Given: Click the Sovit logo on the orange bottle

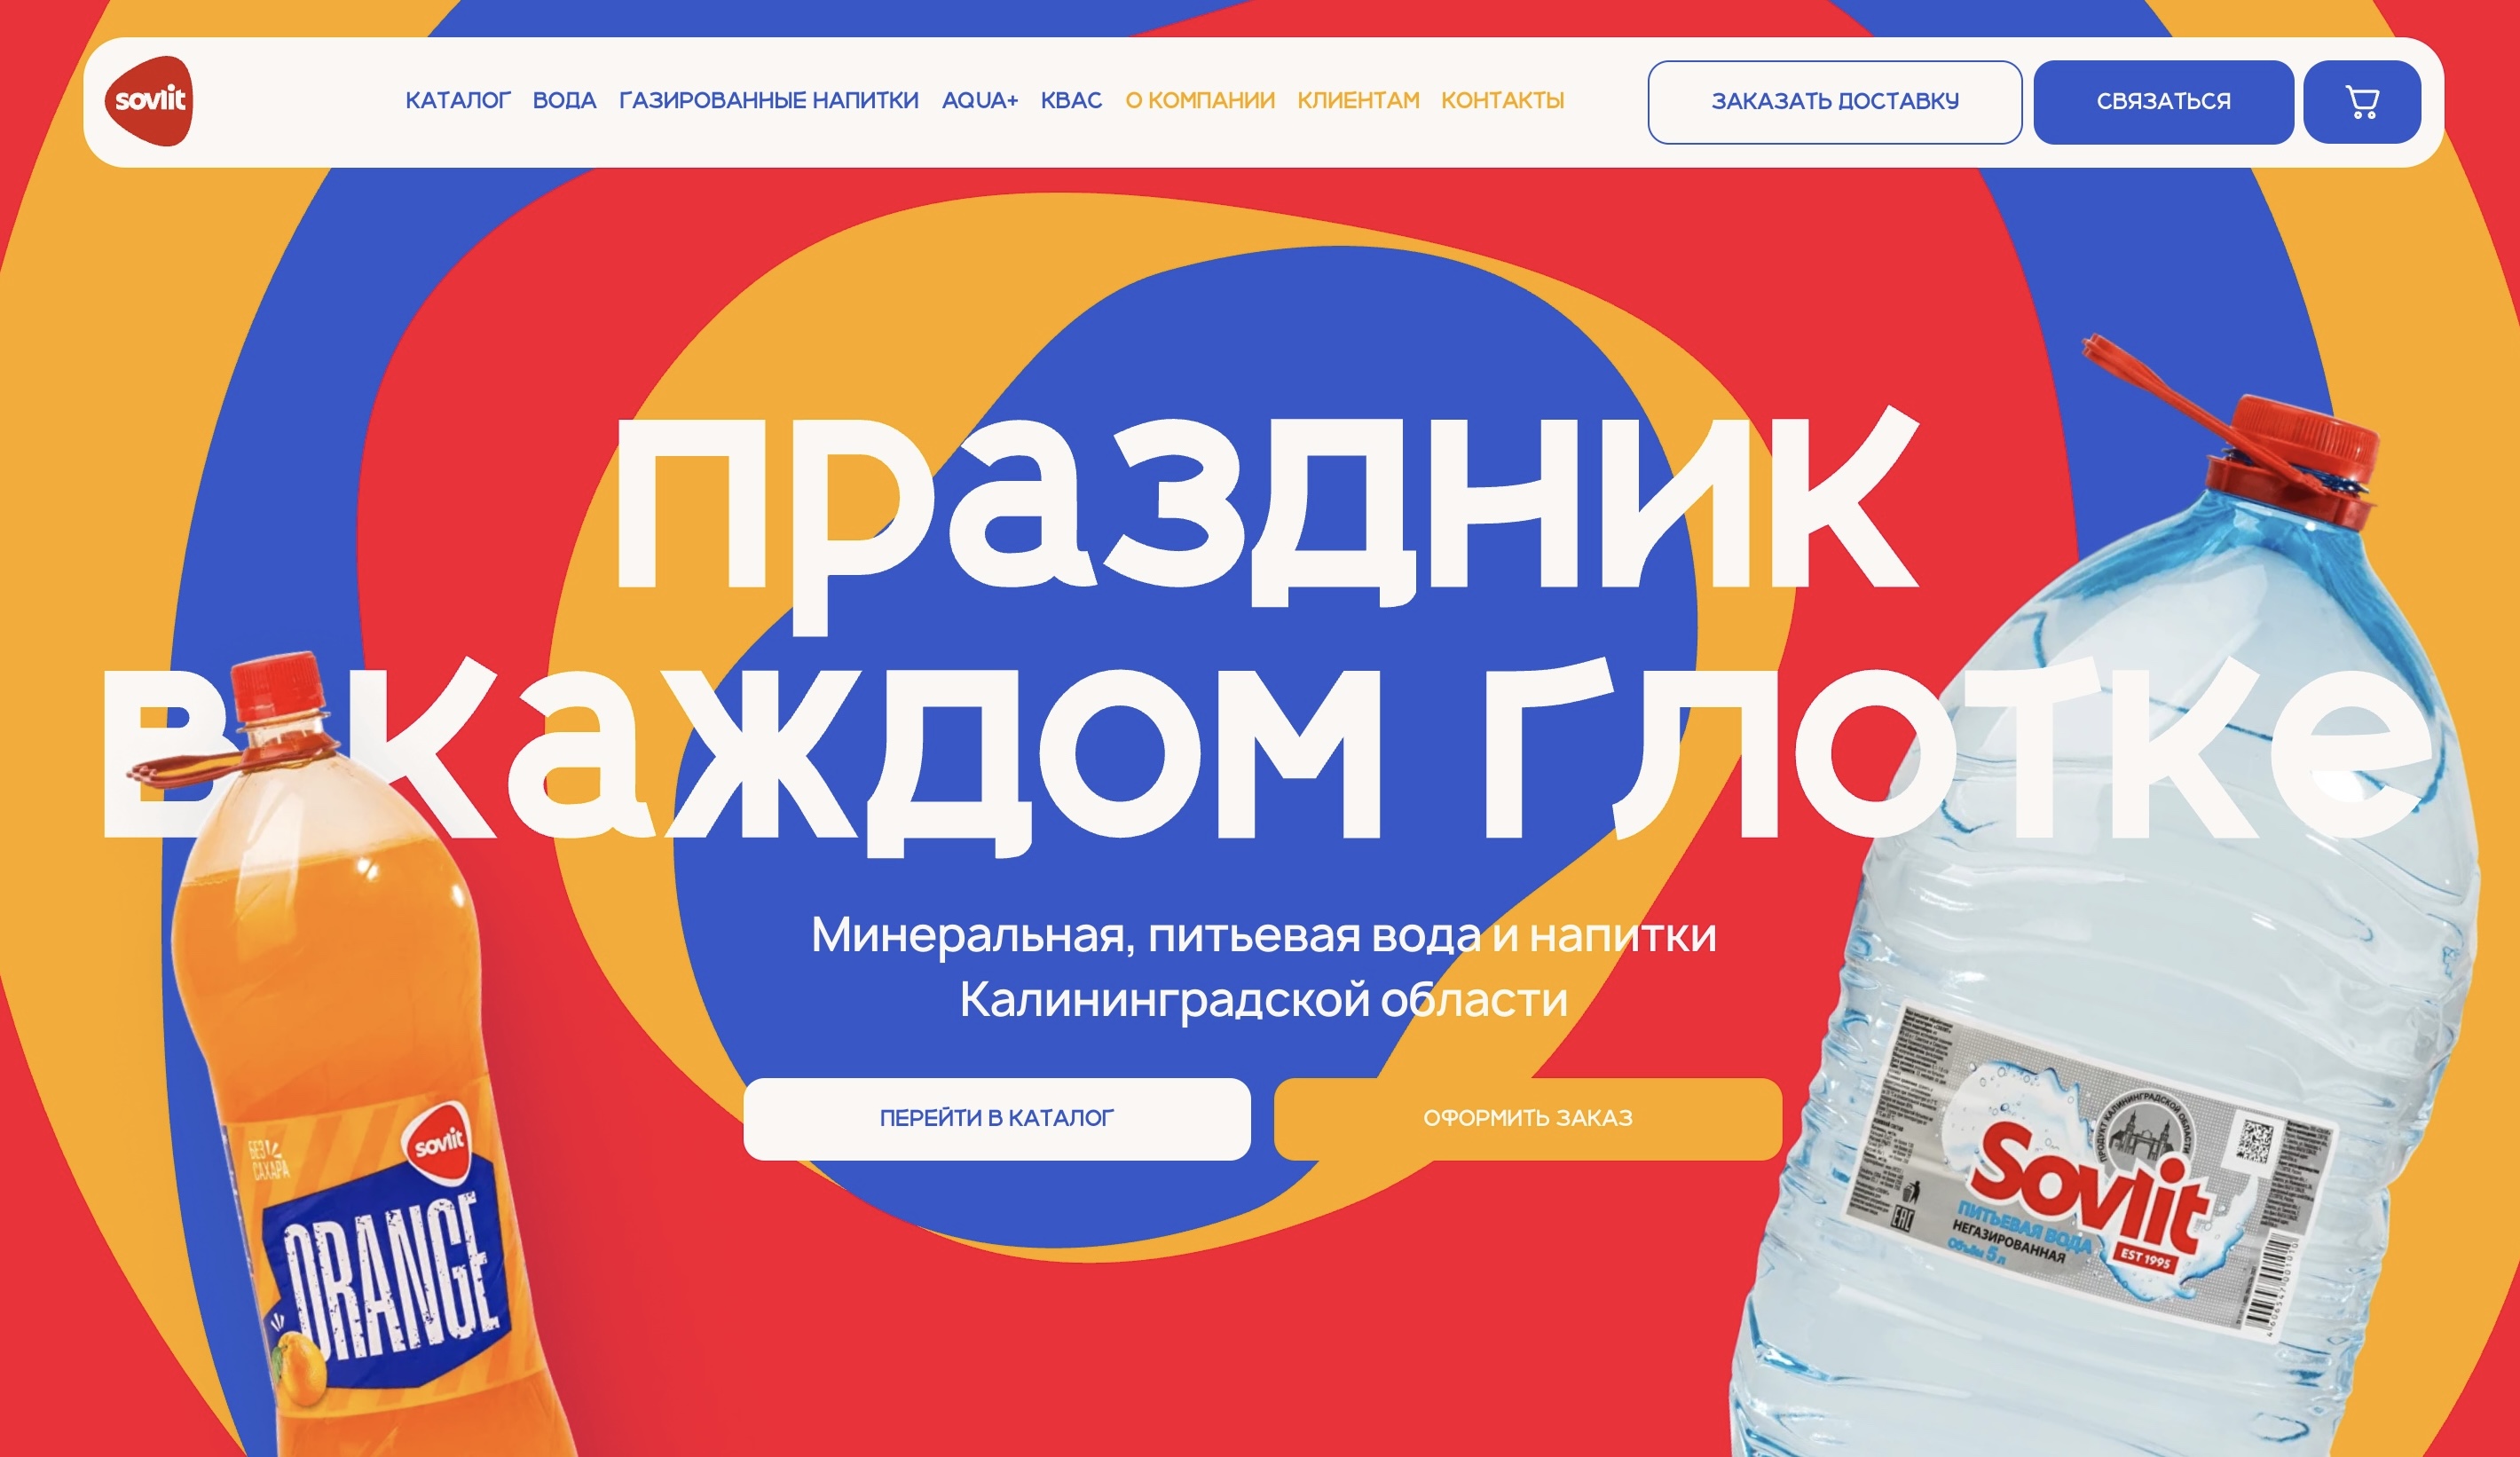Looking at the screenshot, I should point(438,1142).
